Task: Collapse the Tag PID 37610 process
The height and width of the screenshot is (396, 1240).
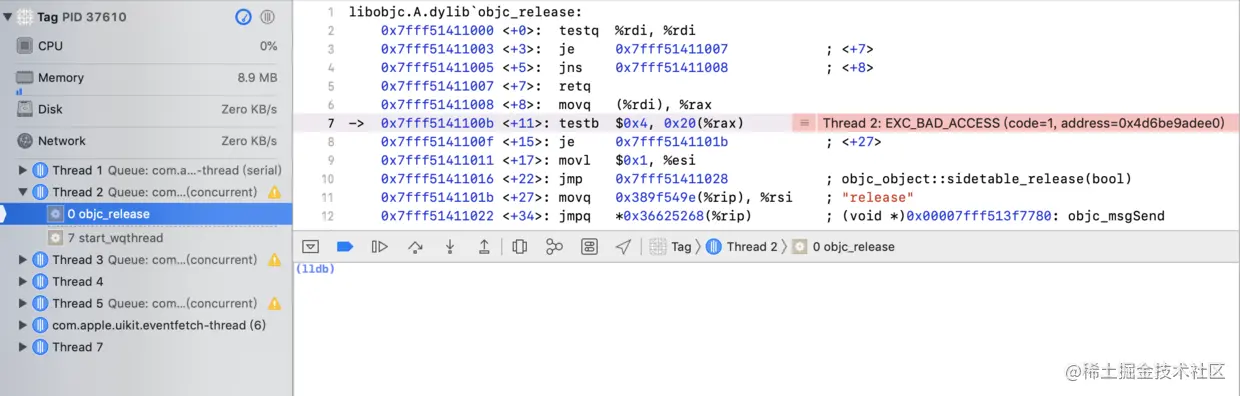Action: click(x=8, y=17)
